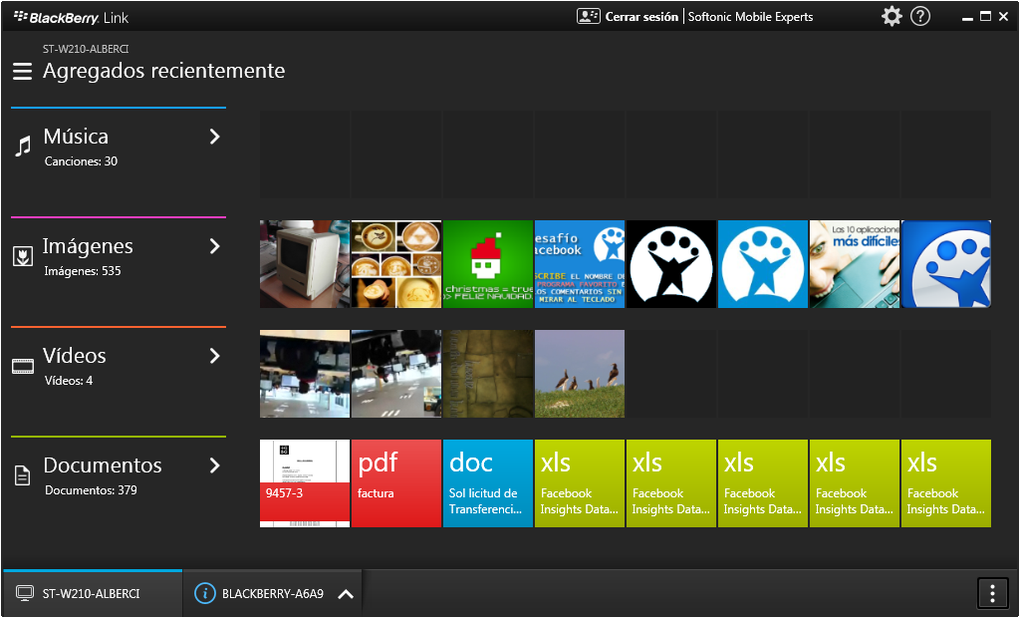
Task: Click the computer monitor icon in bottom tab
Action: tap(25, 593)
